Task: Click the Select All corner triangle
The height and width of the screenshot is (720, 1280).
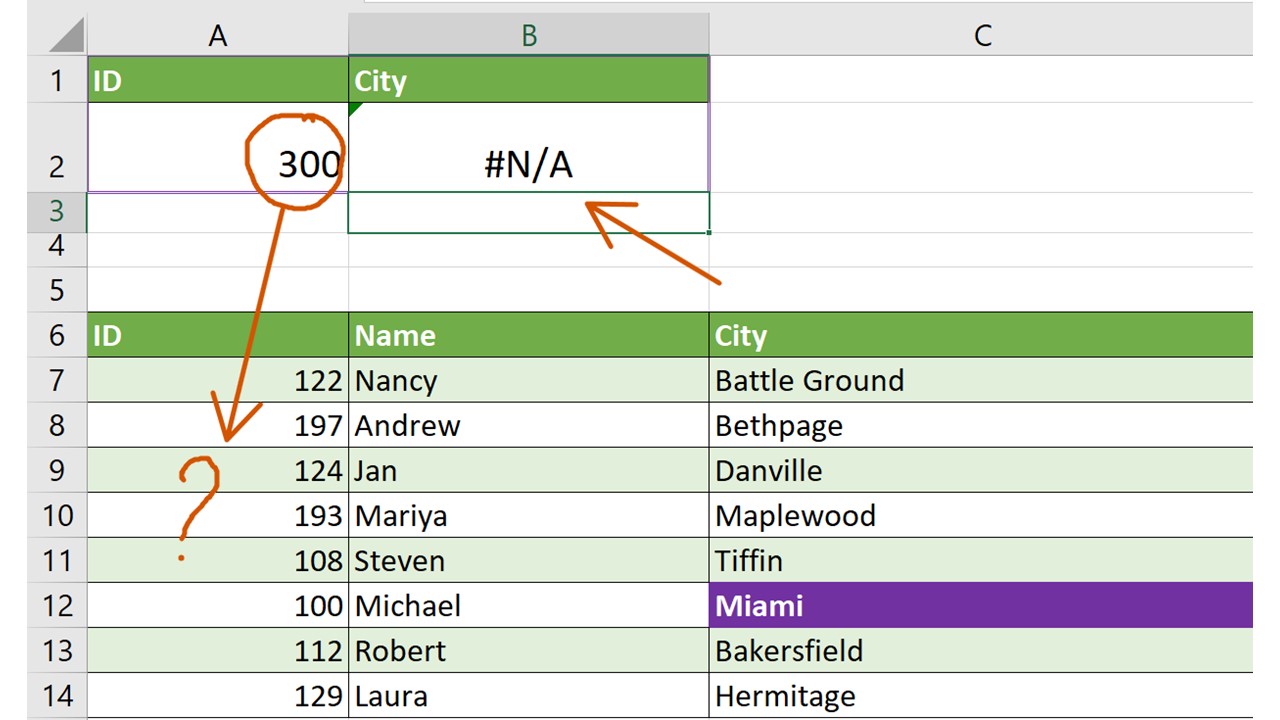Action: (x=66, y=37)
